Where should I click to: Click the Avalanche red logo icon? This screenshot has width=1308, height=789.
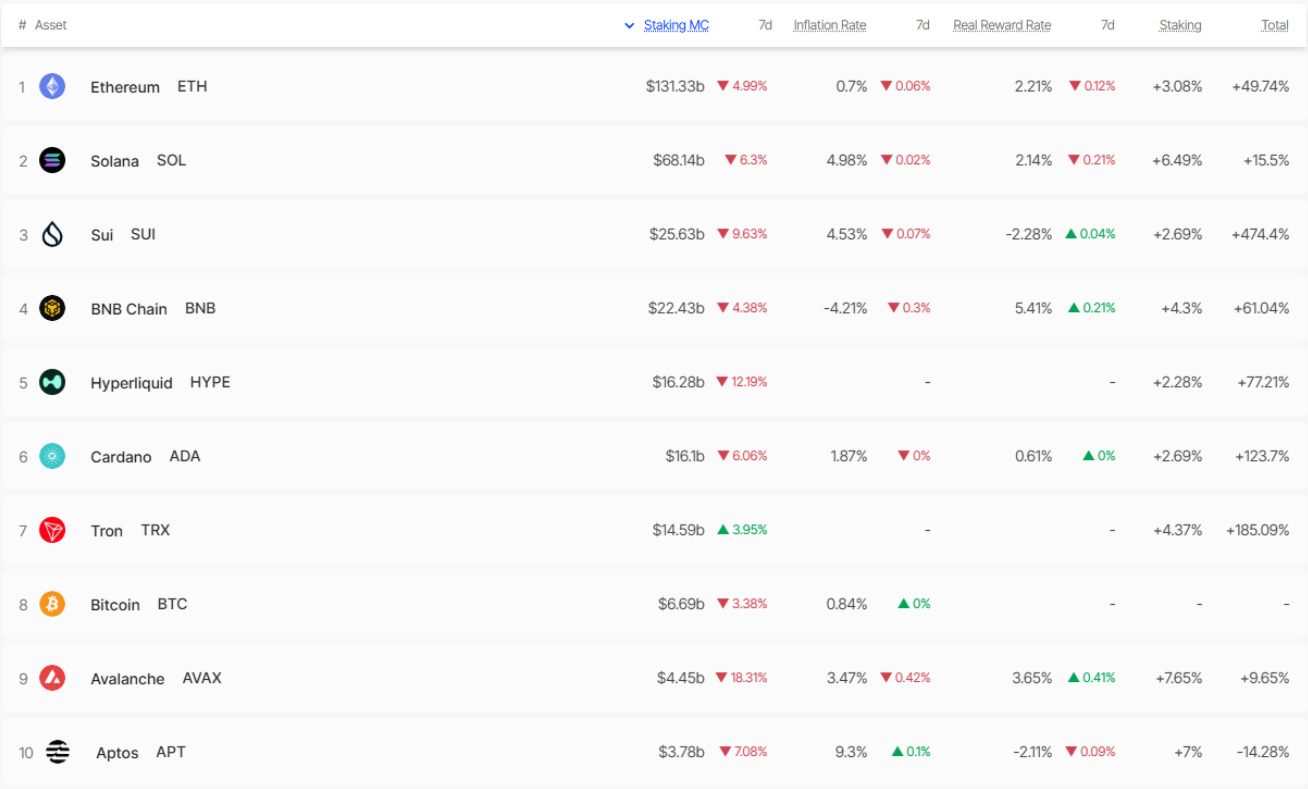tap(52, 678)
